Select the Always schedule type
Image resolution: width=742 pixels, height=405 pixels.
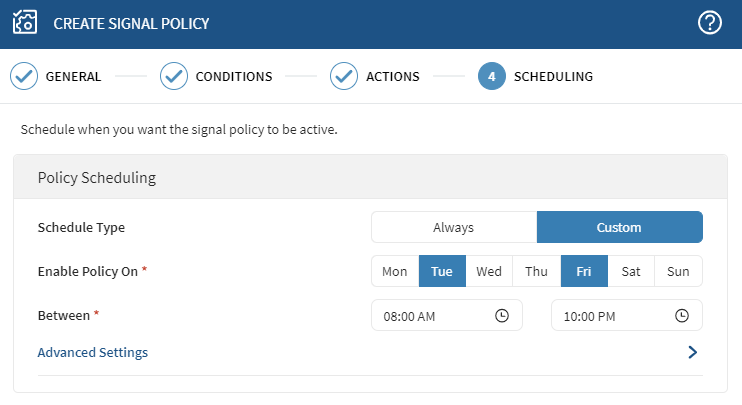click(x=453, y=227)
